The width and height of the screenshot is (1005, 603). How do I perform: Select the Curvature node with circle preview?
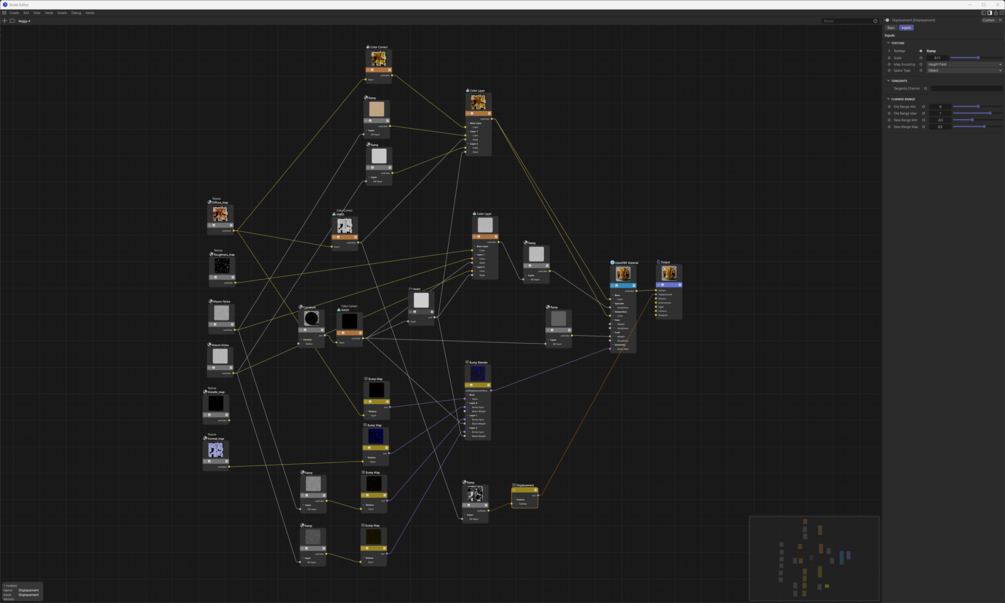click(311, 327)
